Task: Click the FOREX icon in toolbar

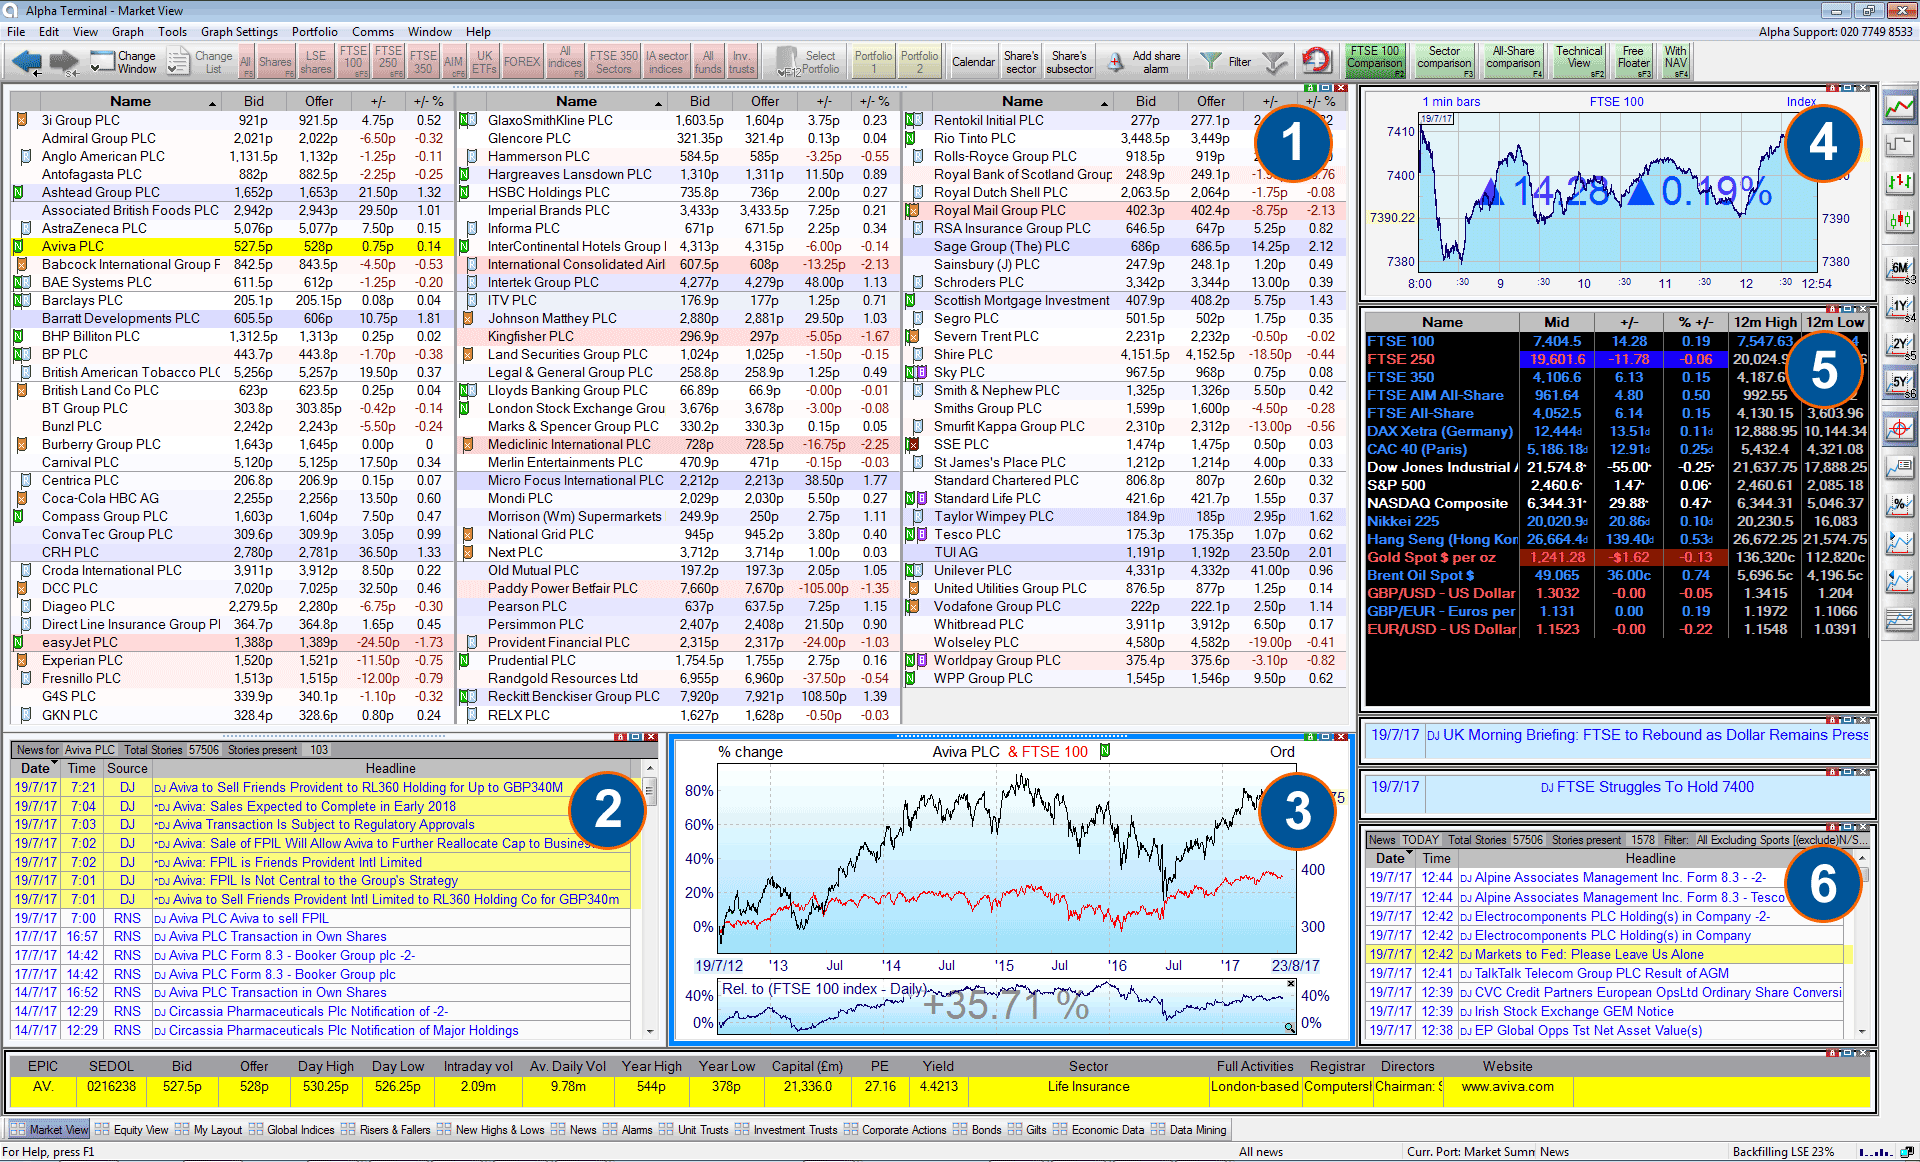Action: 523,60
